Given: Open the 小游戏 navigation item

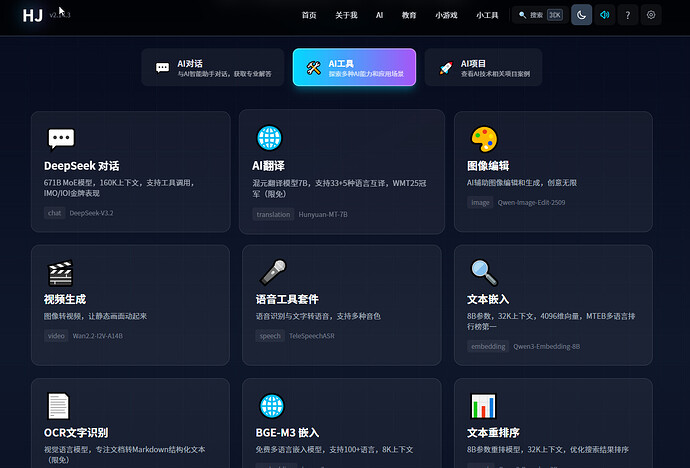Looking at the screenshot, I should 447,16.
